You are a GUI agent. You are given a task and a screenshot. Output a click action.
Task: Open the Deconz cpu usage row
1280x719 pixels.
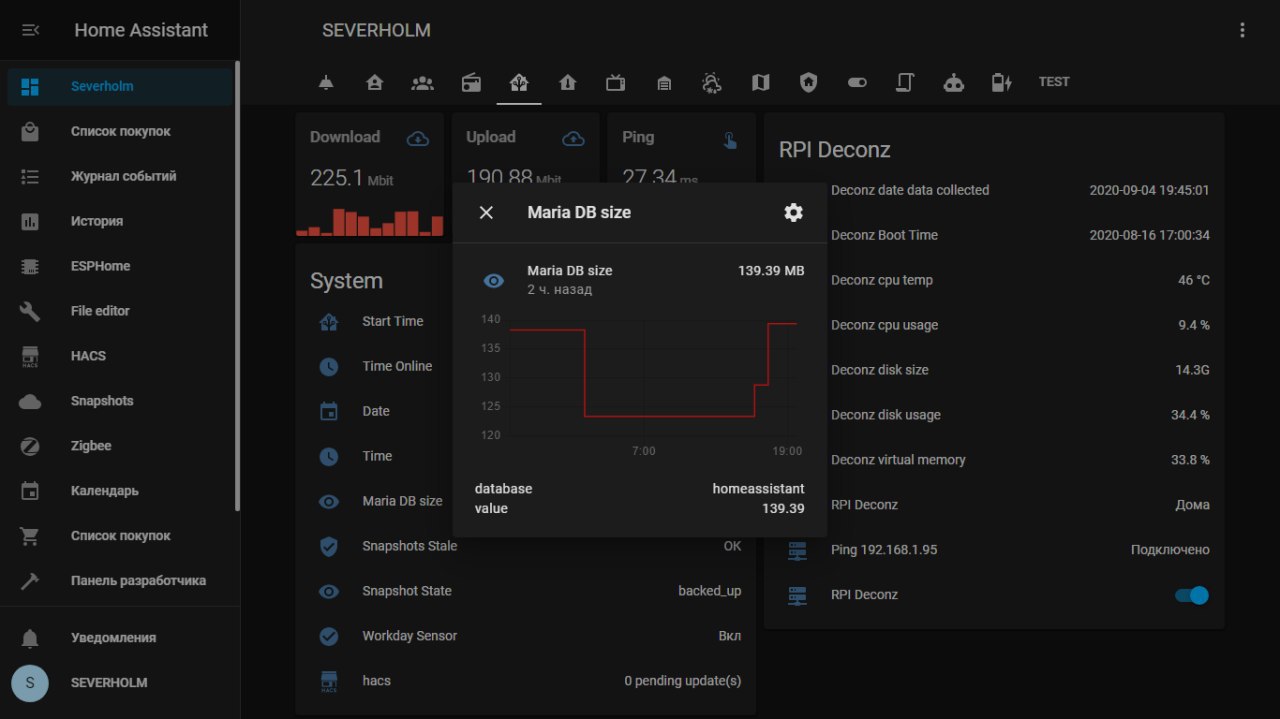point(1020,325)
